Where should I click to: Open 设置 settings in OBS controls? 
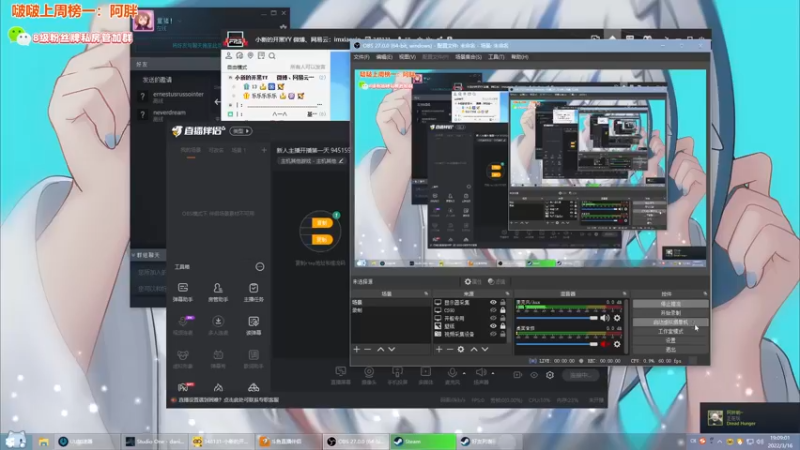coord(670,340)
